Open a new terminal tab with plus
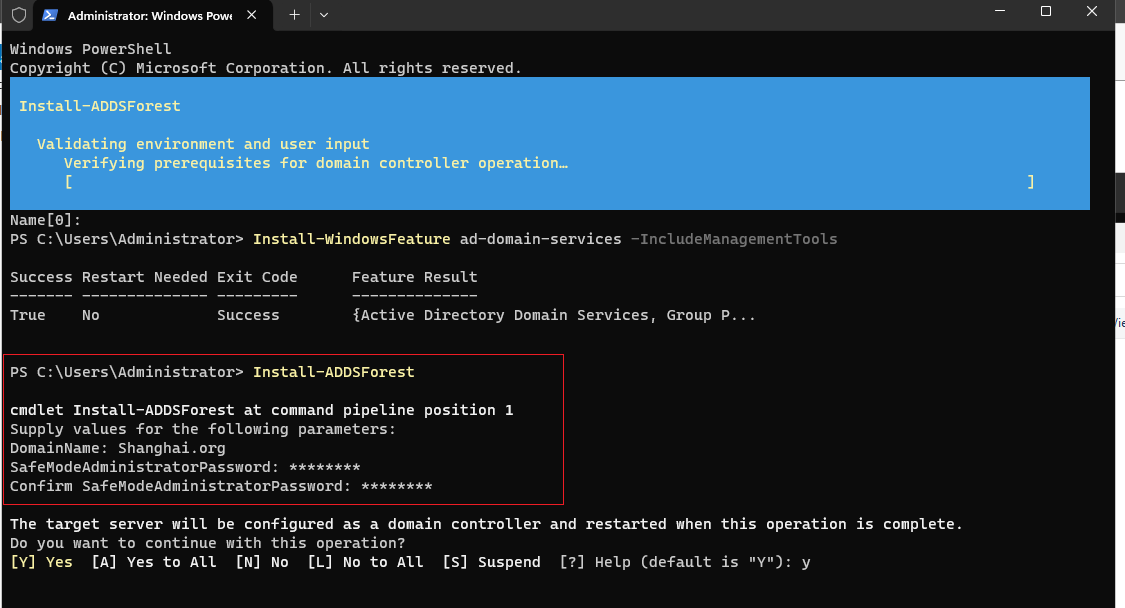 tap(294, 15)
